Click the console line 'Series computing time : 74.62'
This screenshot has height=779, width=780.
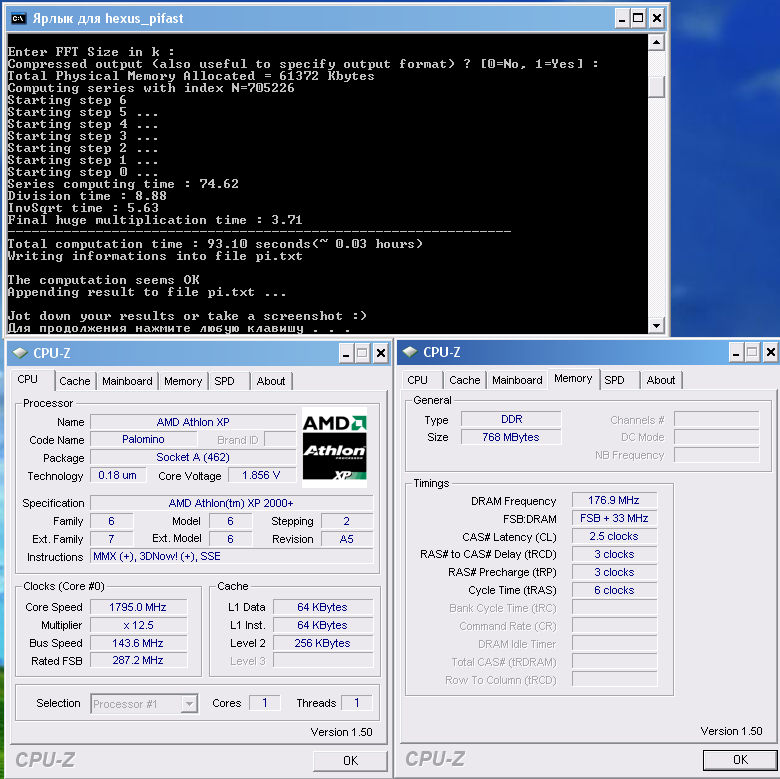click(x=123, y=184)
